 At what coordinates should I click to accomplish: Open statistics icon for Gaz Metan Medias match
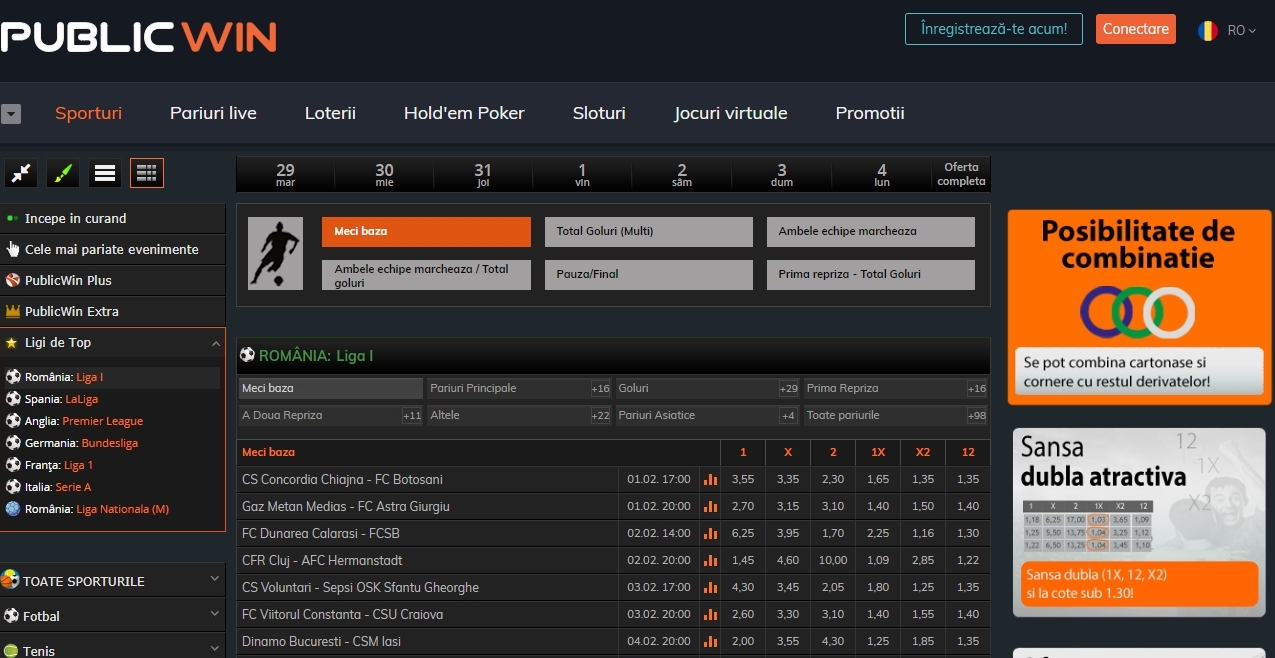(x=711, y=507)
